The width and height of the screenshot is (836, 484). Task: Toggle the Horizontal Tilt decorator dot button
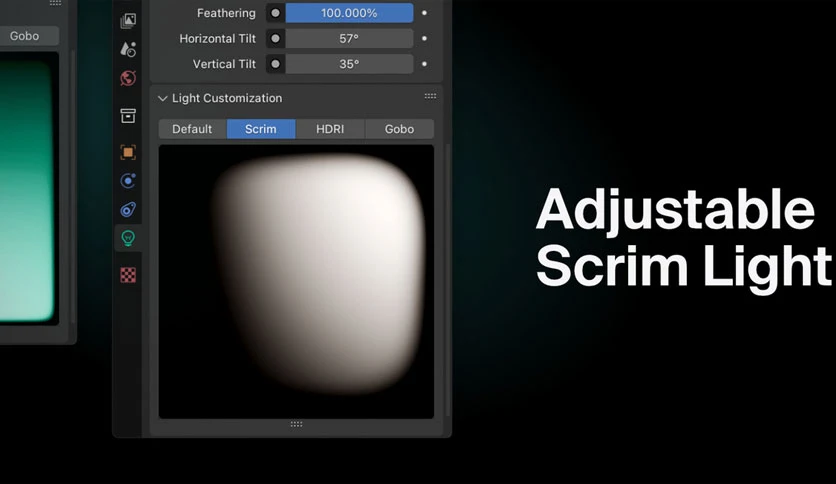(275, 38)
